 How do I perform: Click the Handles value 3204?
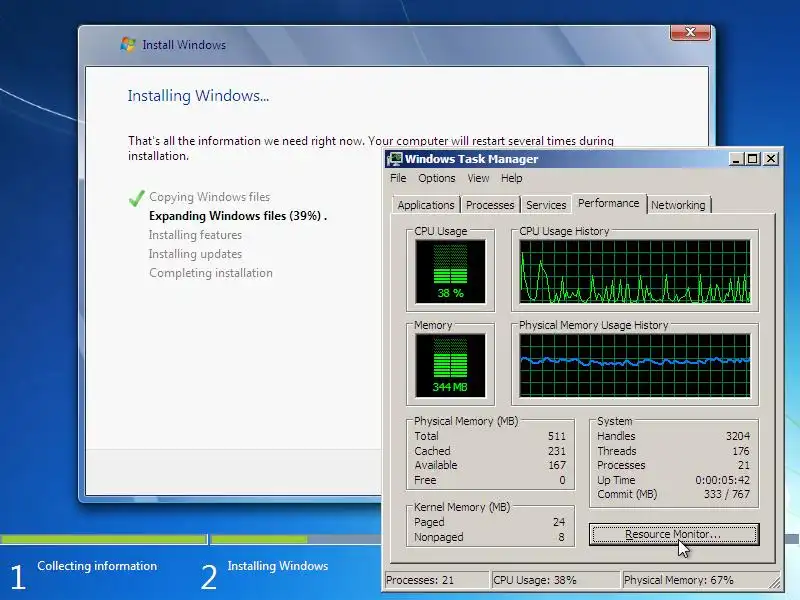pos(738,436)
